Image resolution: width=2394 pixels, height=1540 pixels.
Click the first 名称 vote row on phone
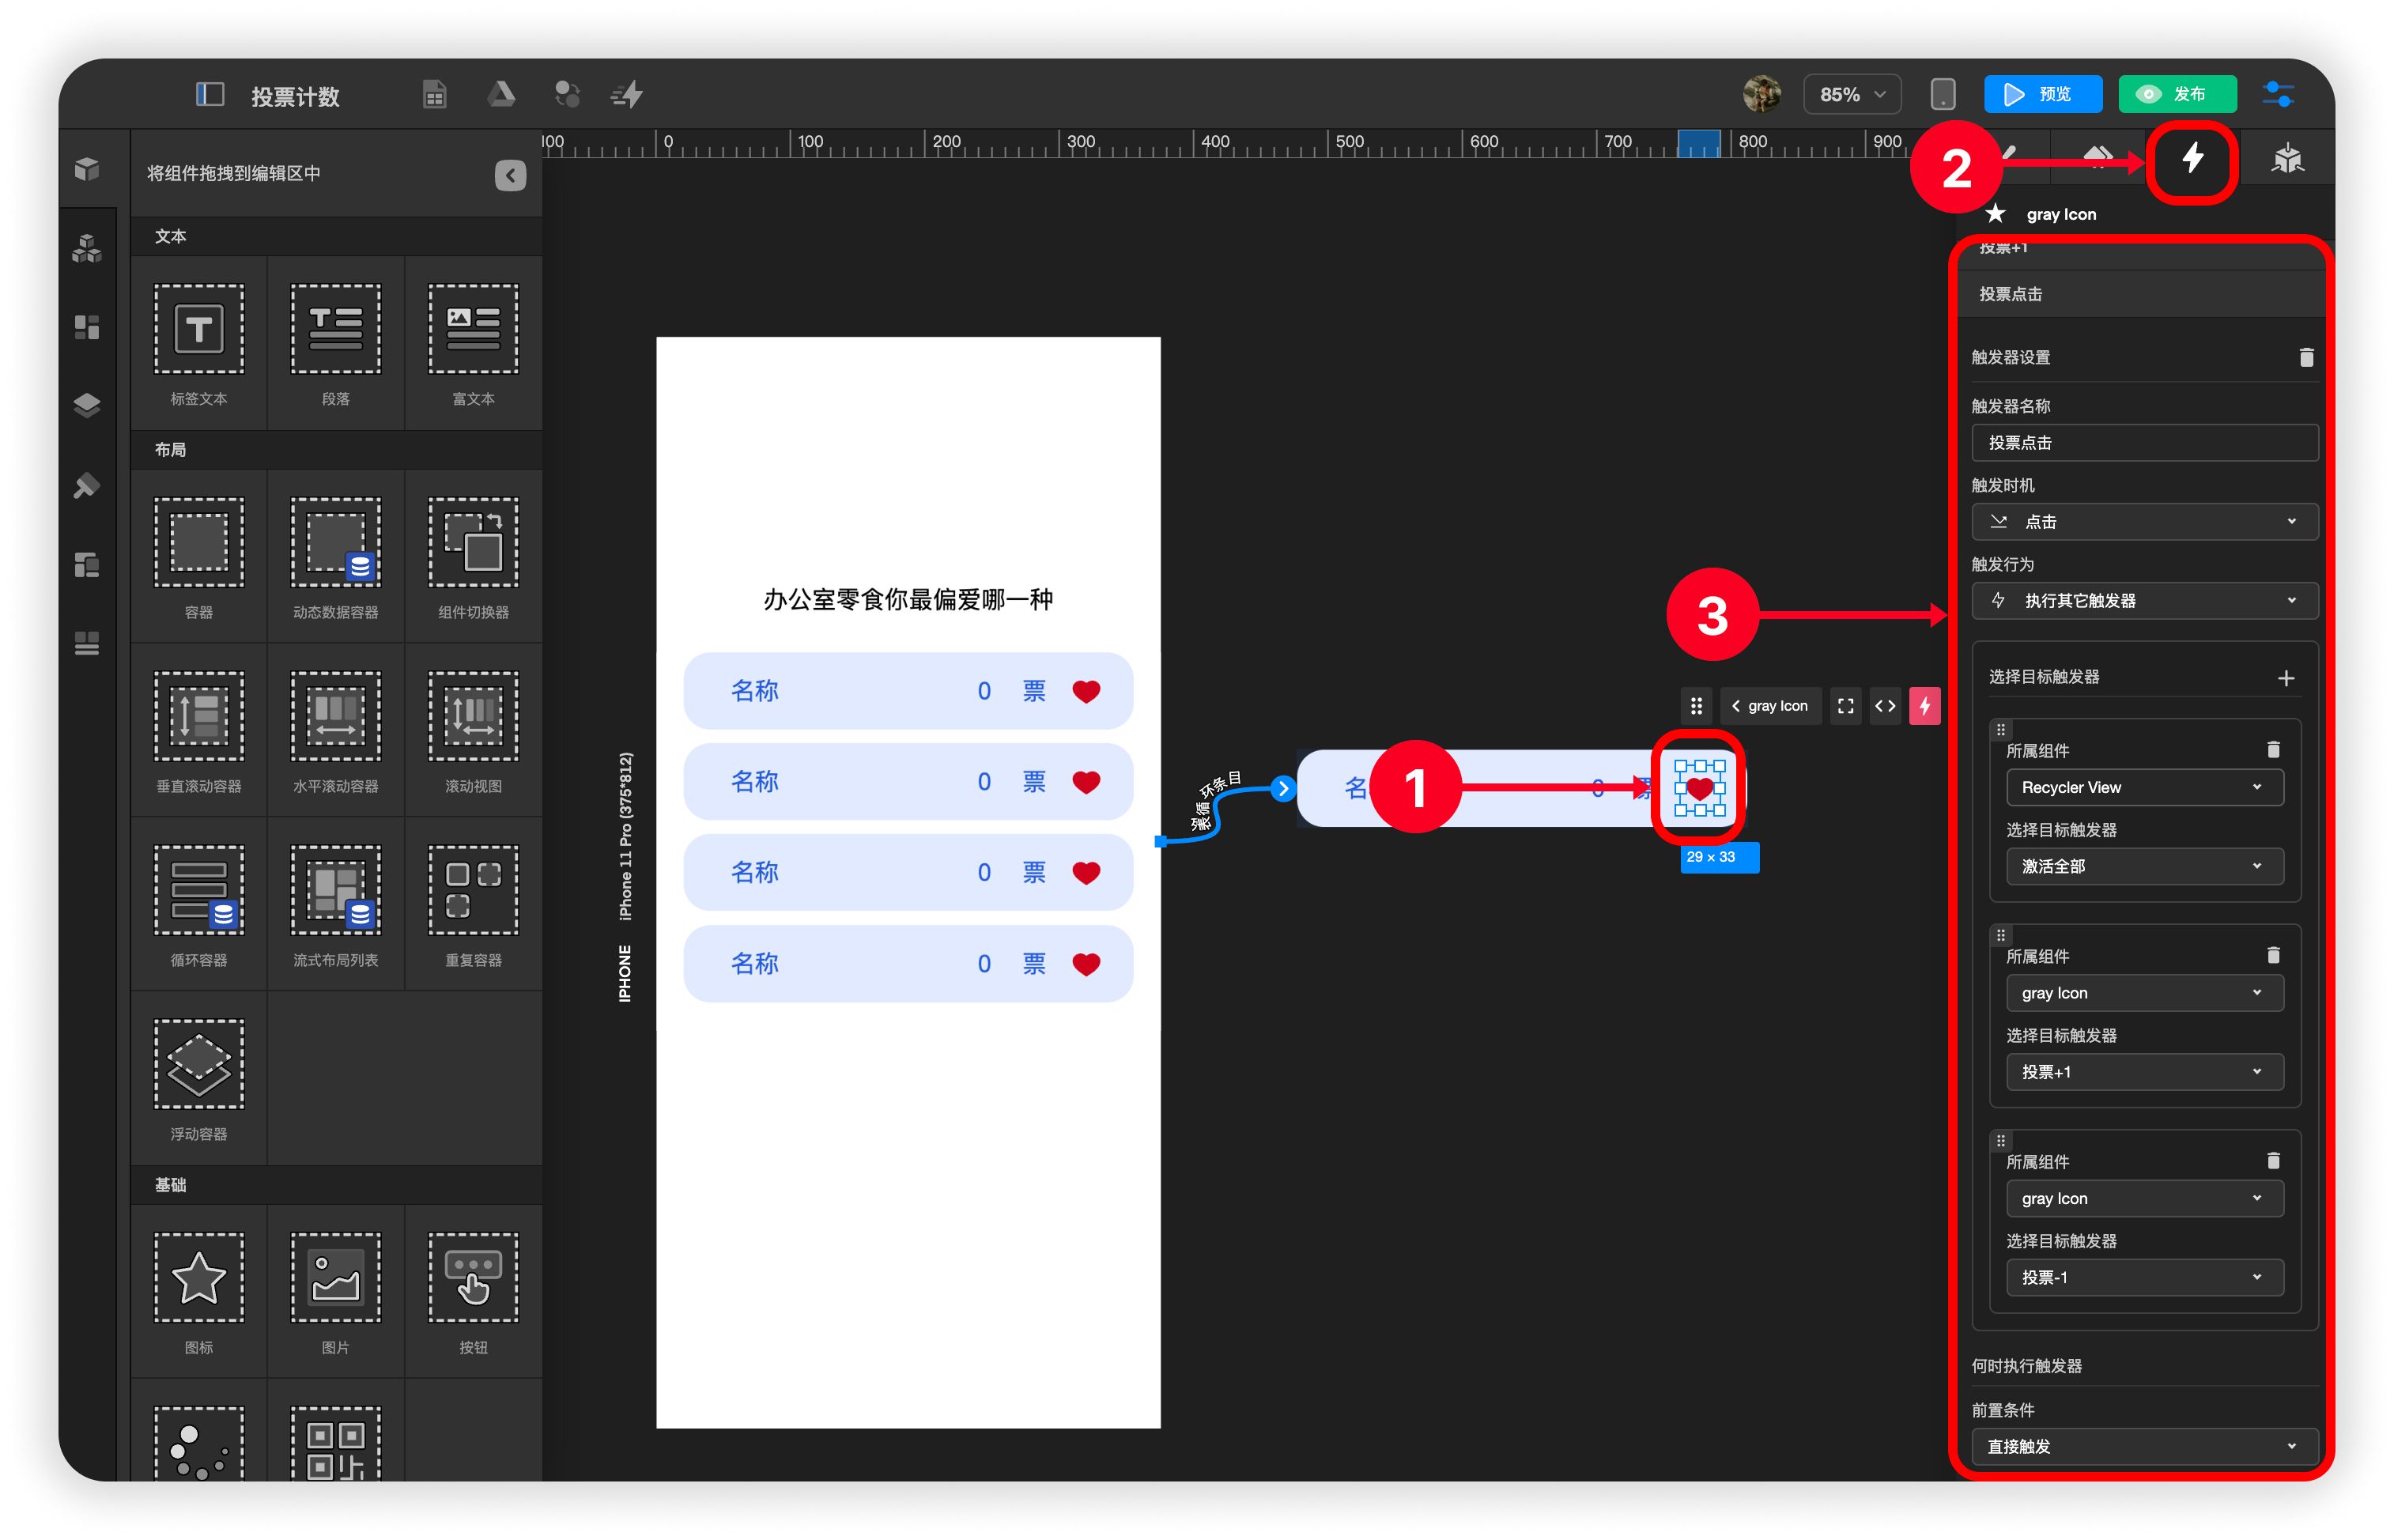[x=908, y=691]
